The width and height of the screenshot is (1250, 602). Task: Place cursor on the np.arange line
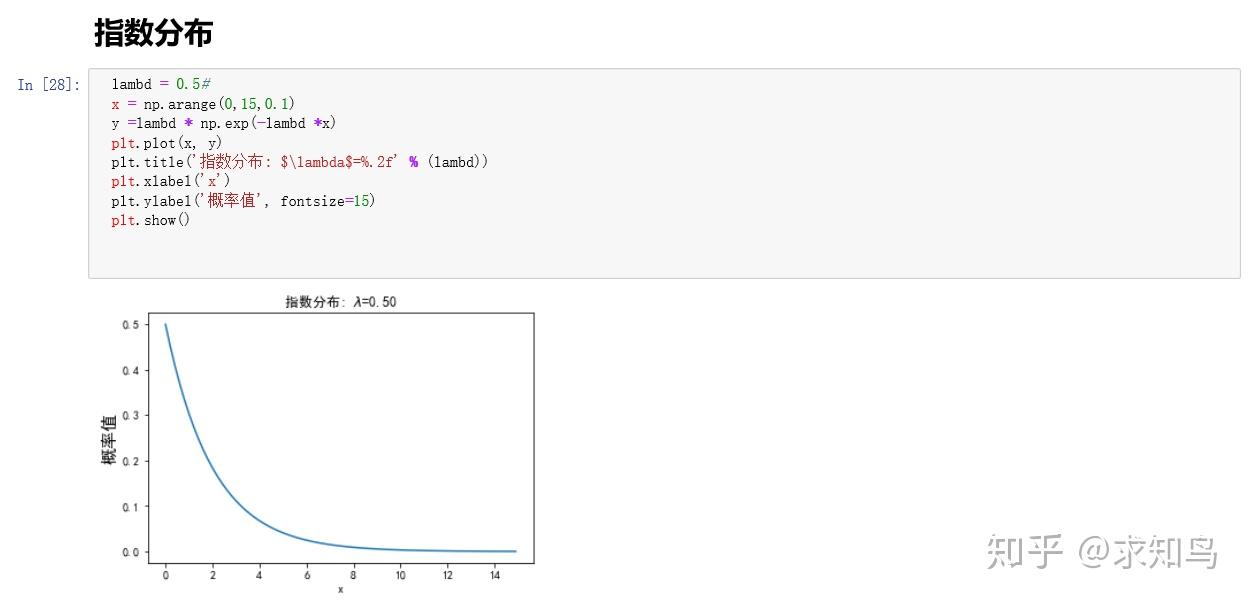click(x=203, y=104)
